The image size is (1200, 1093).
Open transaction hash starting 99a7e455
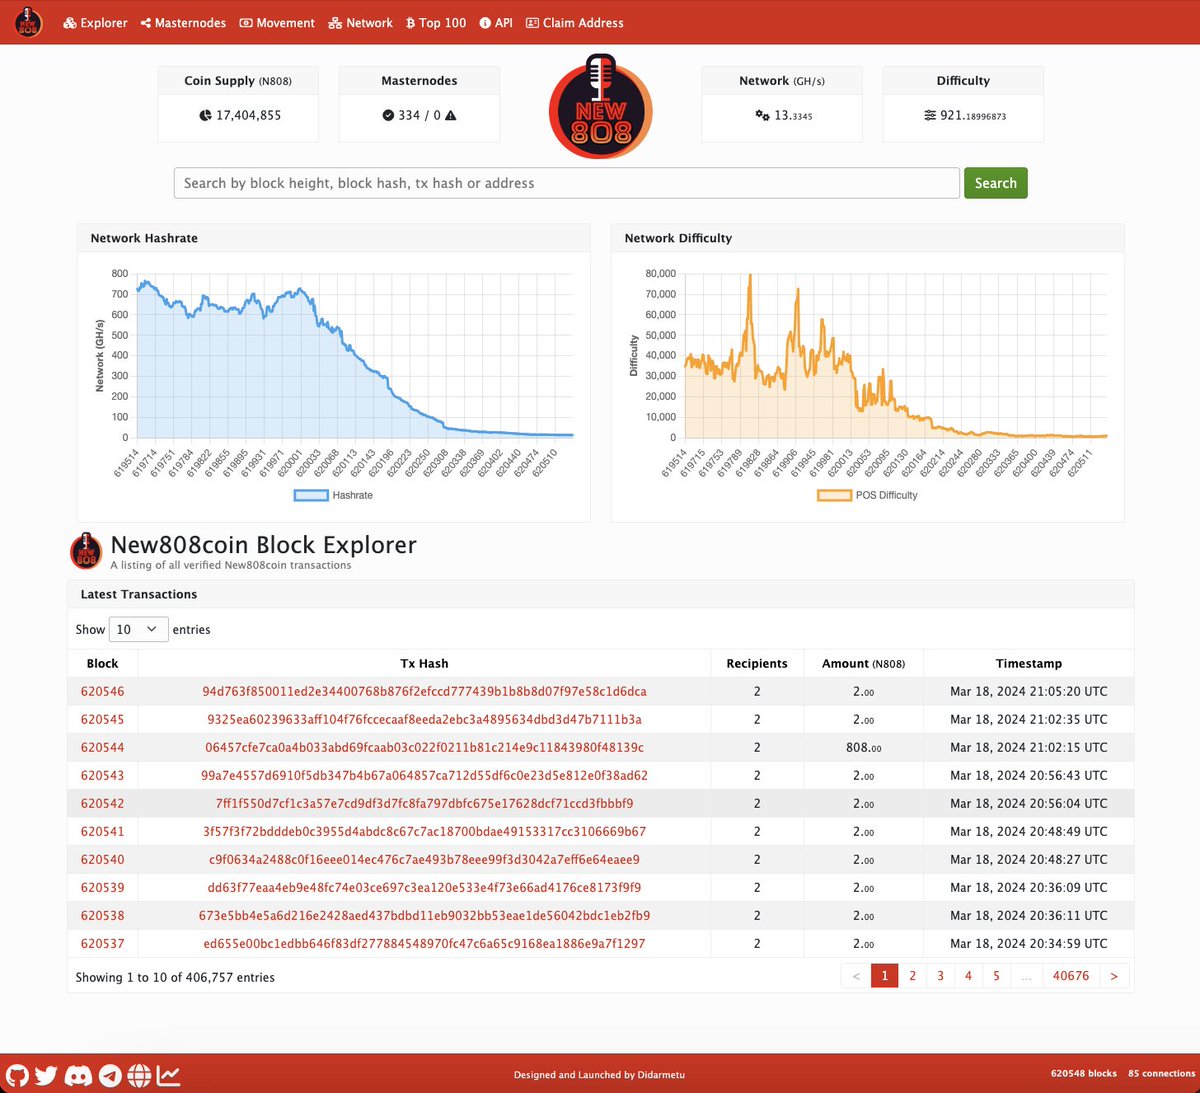pyautogui.click(x=424, y=775)
